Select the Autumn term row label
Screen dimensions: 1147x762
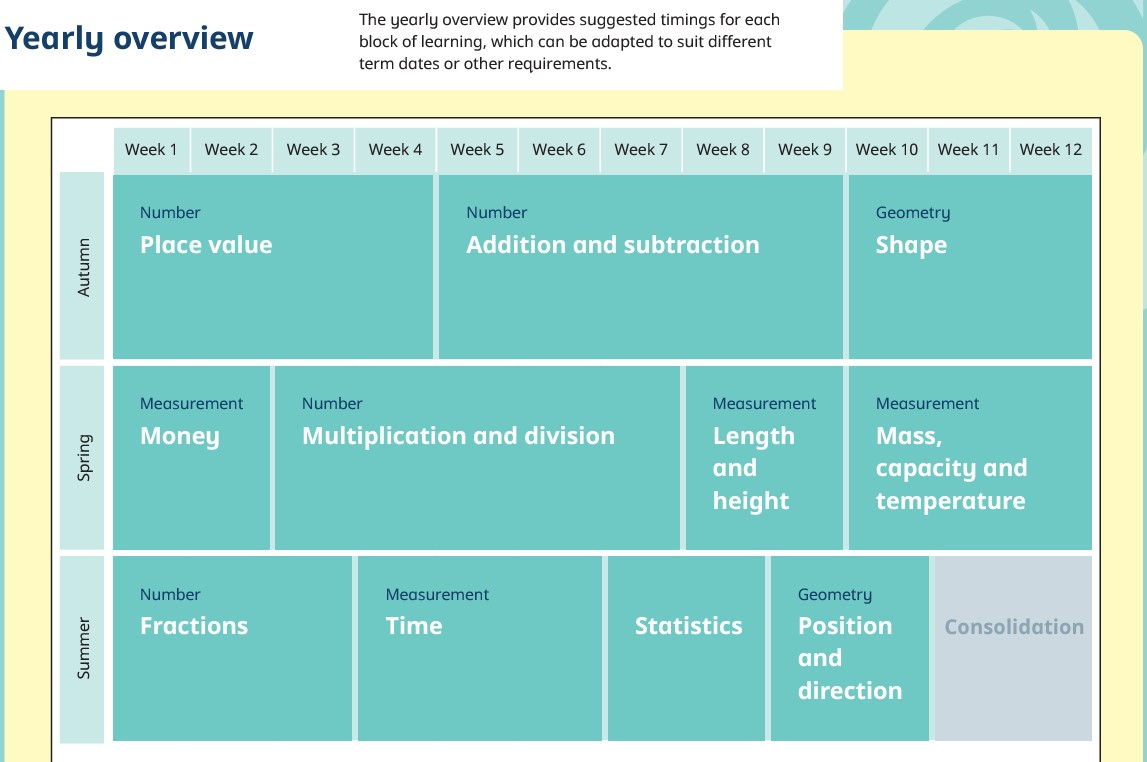pyautogui.click(x=82, y=266)
